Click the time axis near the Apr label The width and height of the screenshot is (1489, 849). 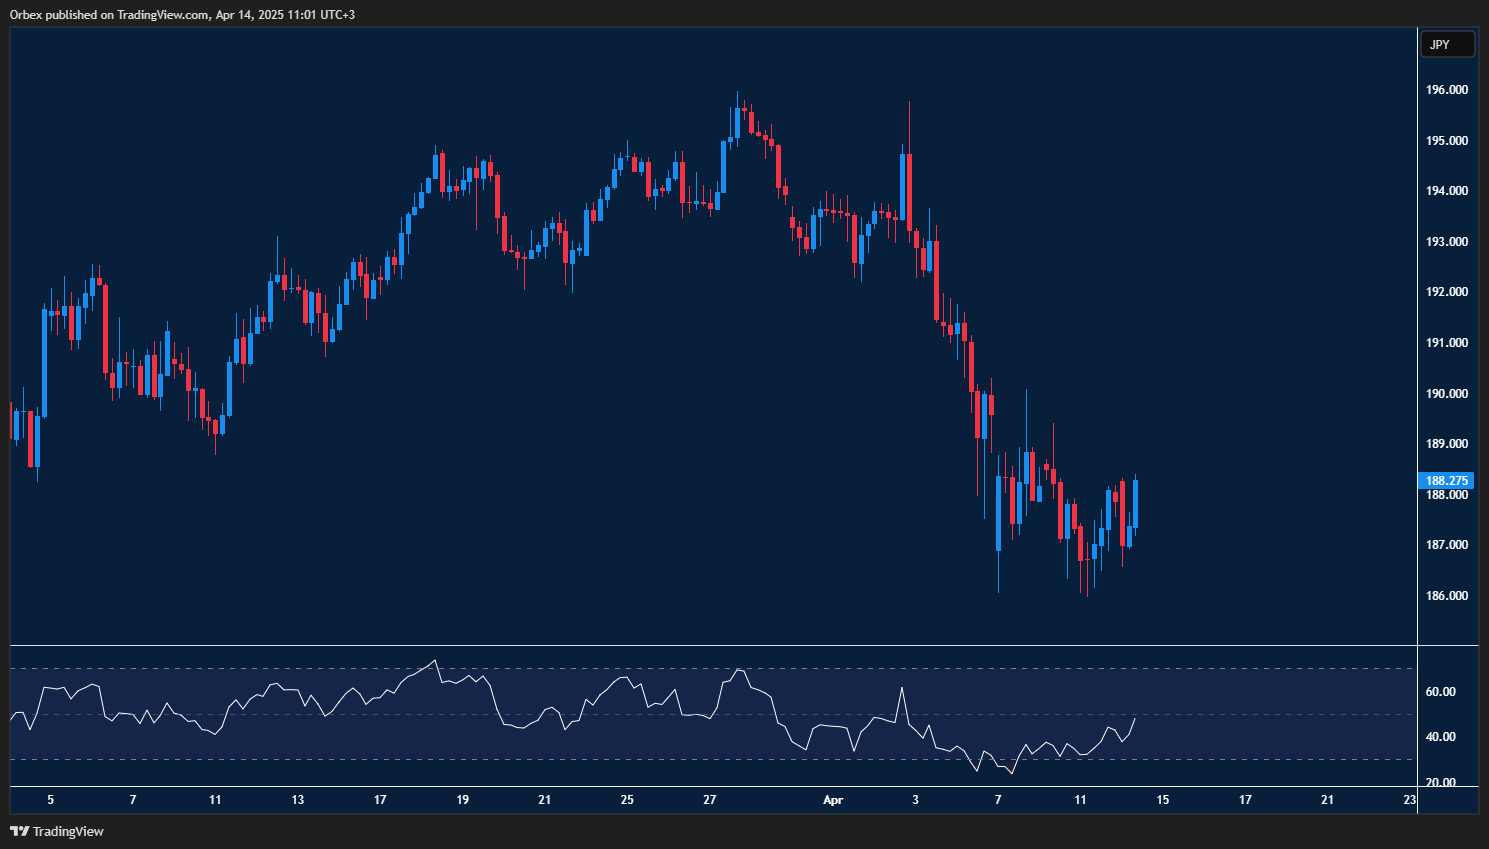pyautogui.click(x=833, y=800)
